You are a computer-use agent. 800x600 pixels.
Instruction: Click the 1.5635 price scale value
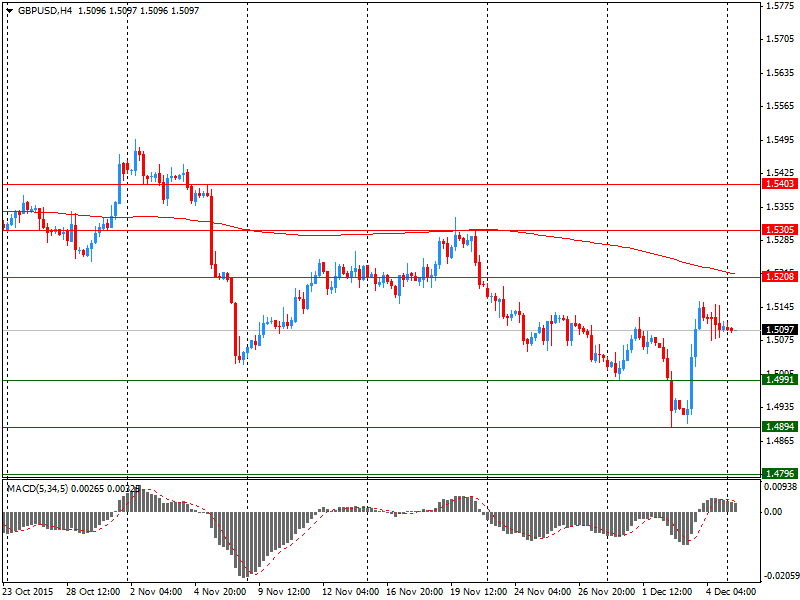tap(780, 72)
